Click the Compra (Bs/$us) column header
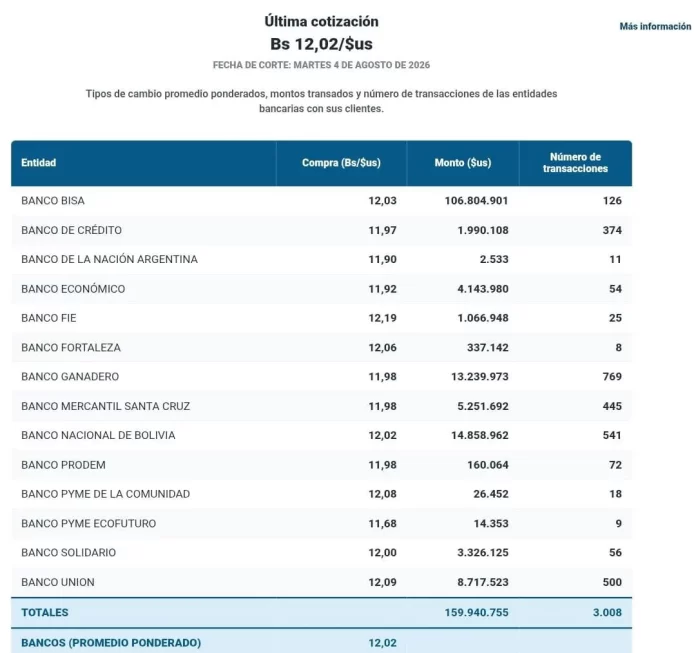 pyautogui.click(x=341, y=163)
